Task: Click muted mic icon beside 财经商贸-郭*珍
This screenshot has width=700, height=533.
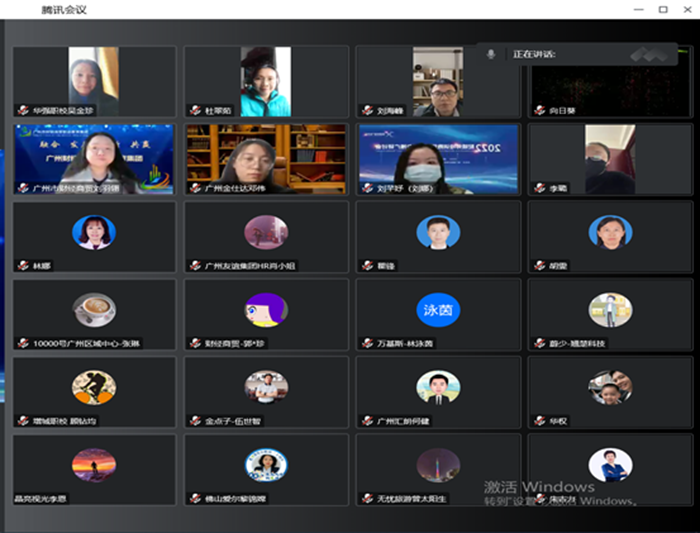Action: tap(195, 343)
